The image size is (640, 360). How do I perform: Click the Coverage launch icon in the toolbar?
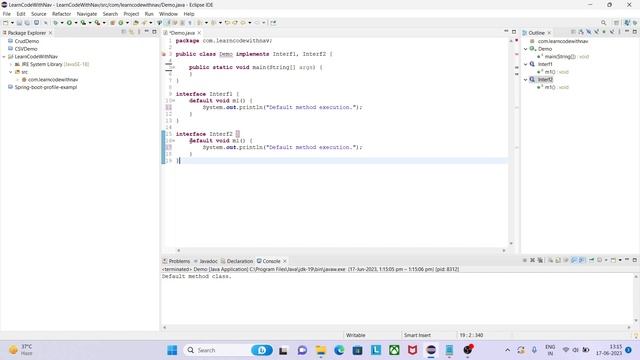(83, 23)
